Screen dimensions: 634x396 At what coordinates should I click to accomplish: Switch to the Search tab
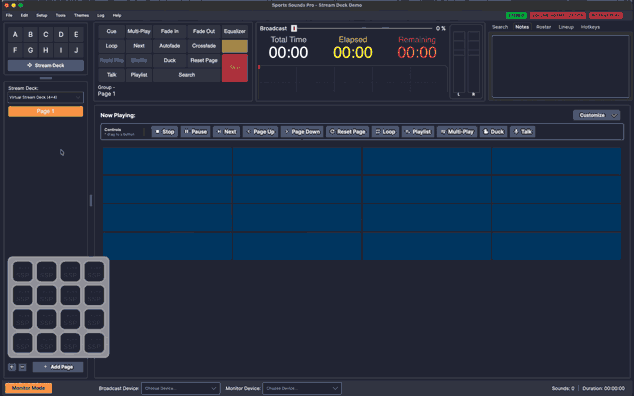(500, 27)
